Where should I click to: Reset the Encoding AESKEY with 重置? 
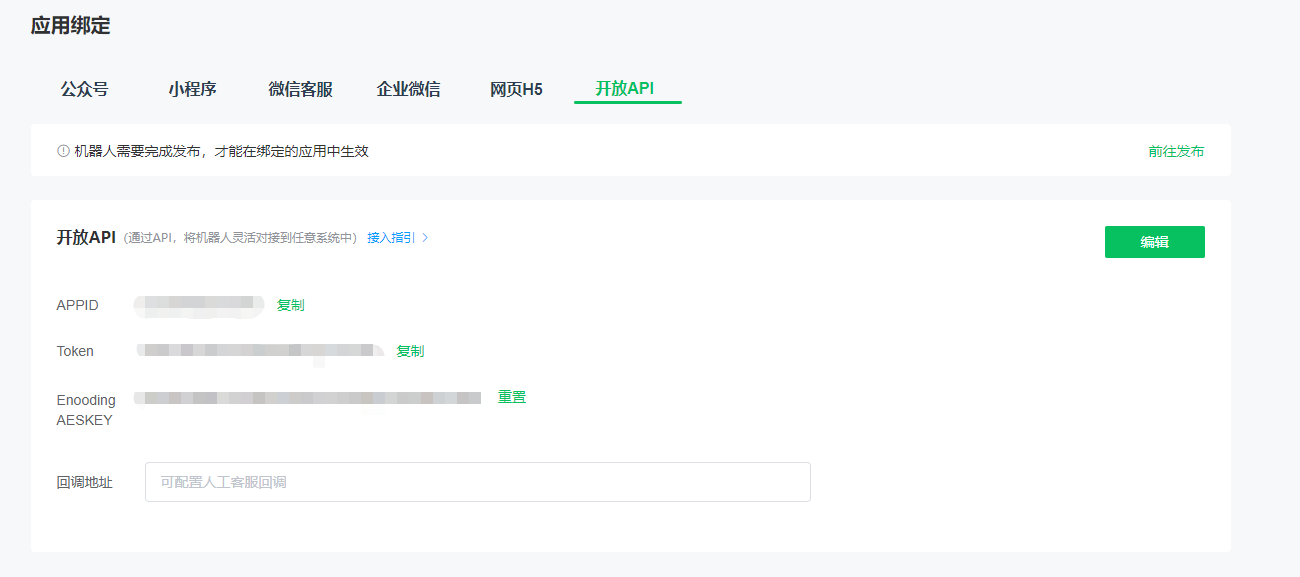(x=512, y=397)
